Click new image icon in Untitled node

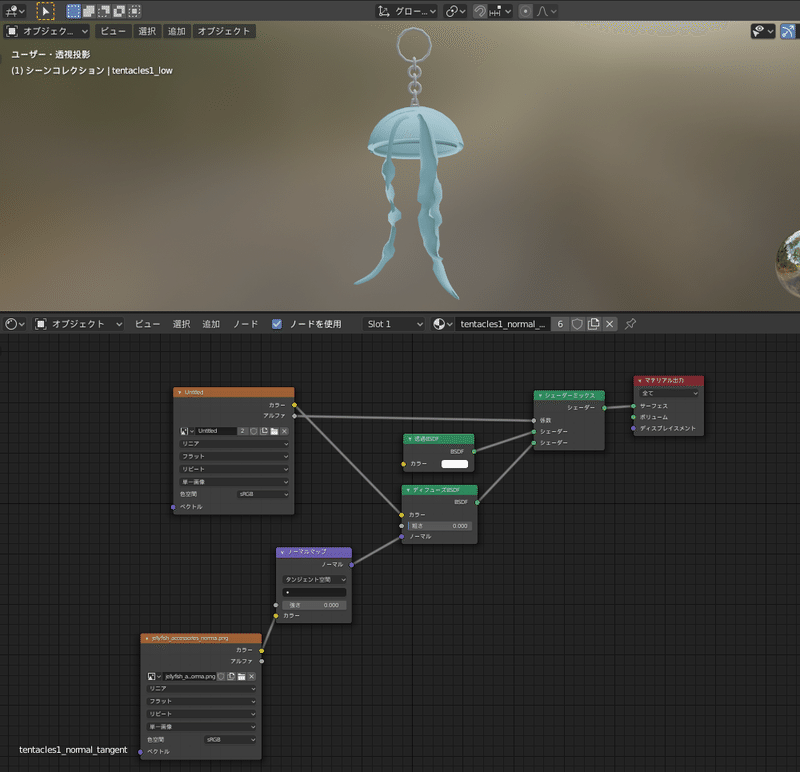tap(264, 431)
